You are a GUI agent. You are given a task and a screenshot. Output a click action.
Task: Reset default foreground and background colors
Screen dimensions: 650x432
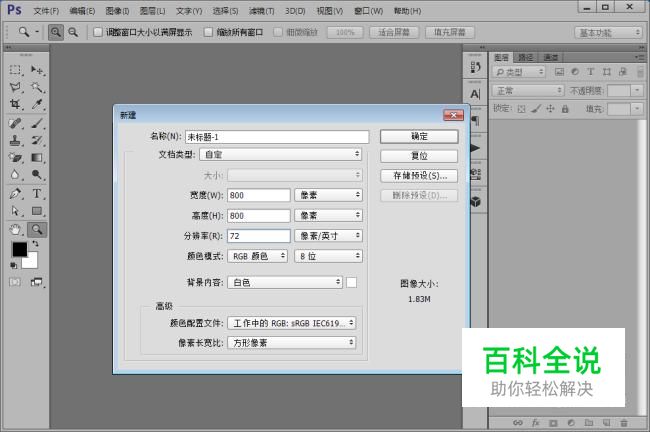[x=14, y=265]
